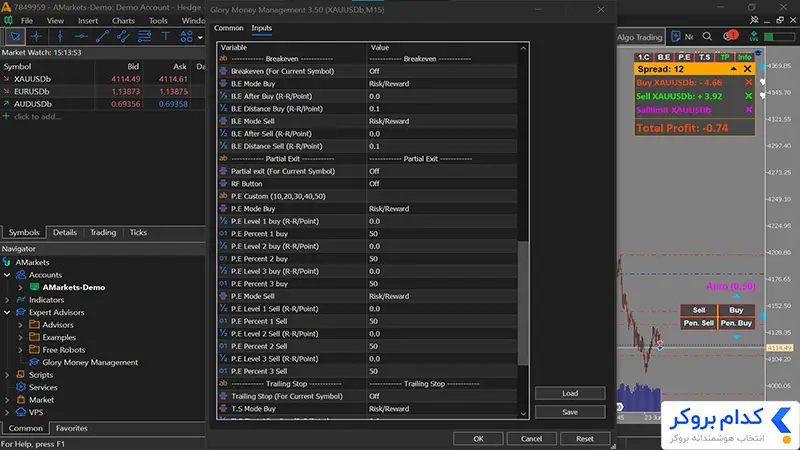Screen dimensions: 800x450
Task: Select the text label tool
Action: (165, 37)
